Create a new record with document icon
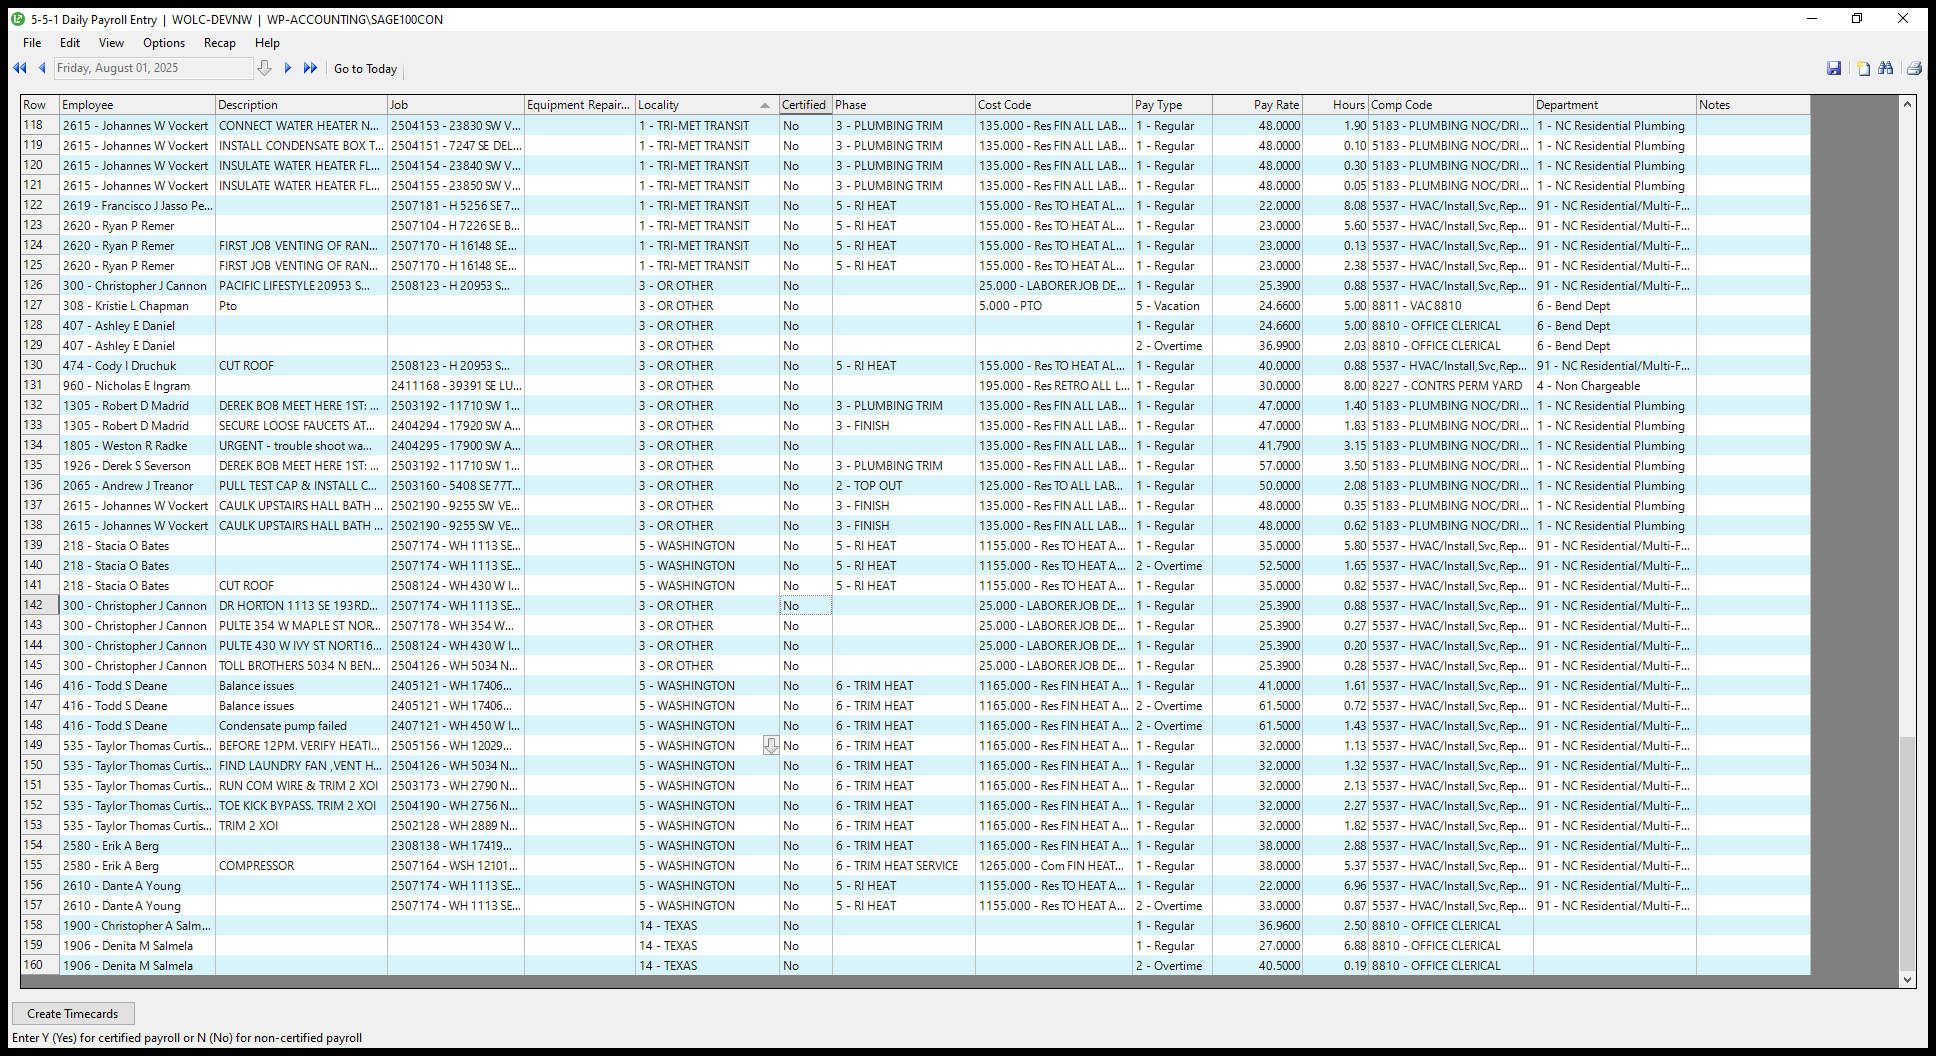Image resolution: width=1936 pixels, height=1056 pixels. point(1863,68)
